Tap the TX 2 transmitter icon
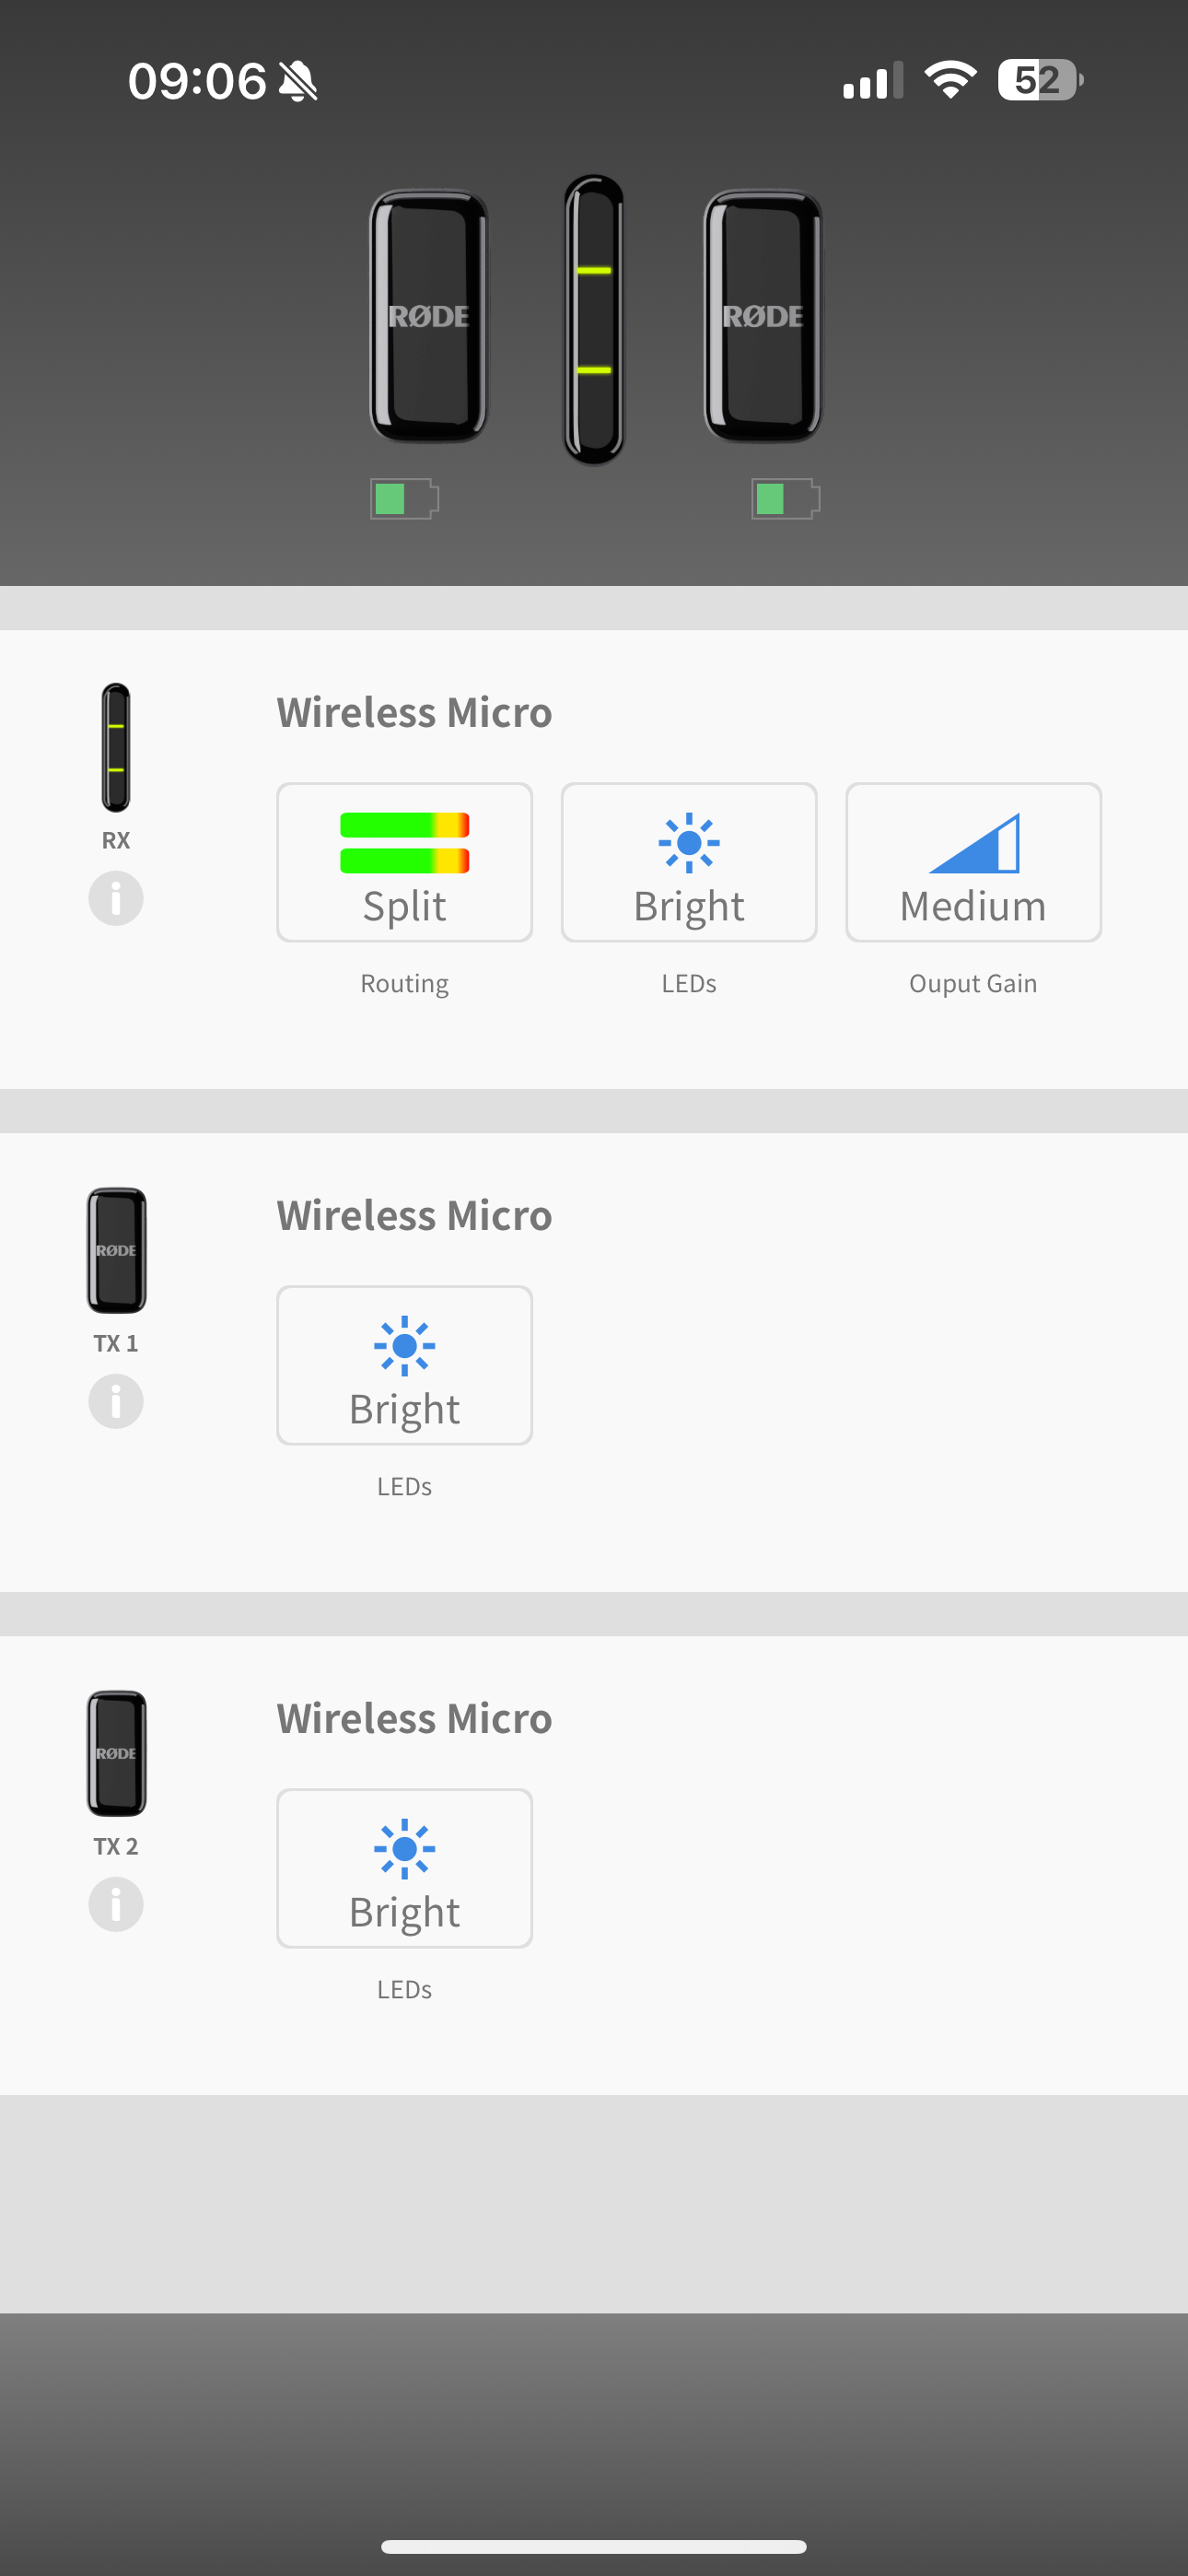 pyautogui.click(x=116, y=1753)
